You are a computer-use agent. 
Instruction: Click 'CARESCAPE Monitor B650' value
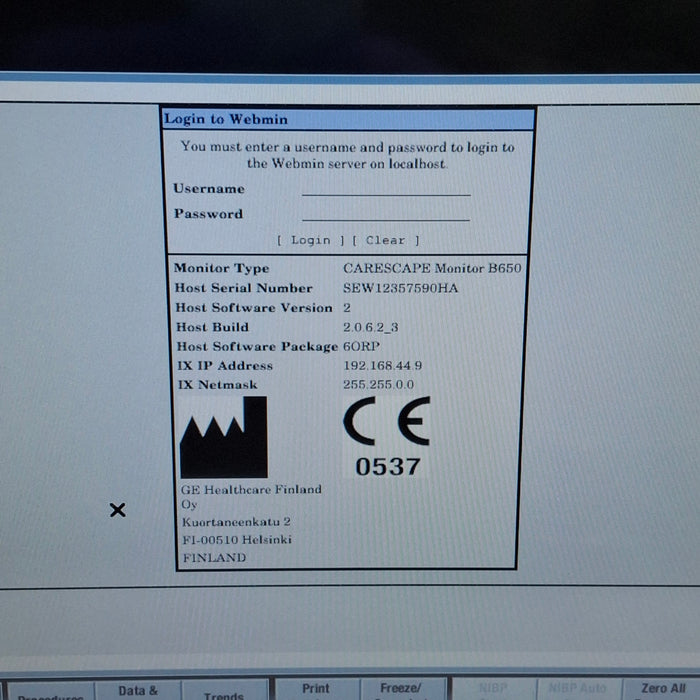[x=432, y=268]
